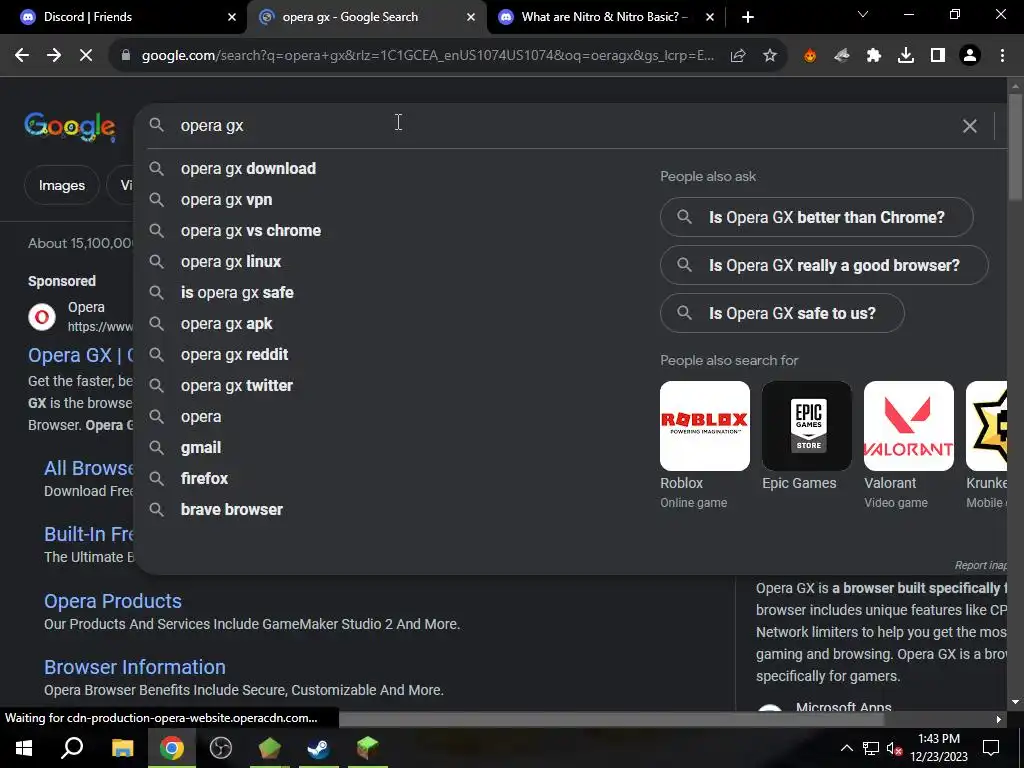Image resolution: width=1024 pixels, height=768 pixels.
Task: Open Chrome three-dot menu
Action: click(1002, 56)
